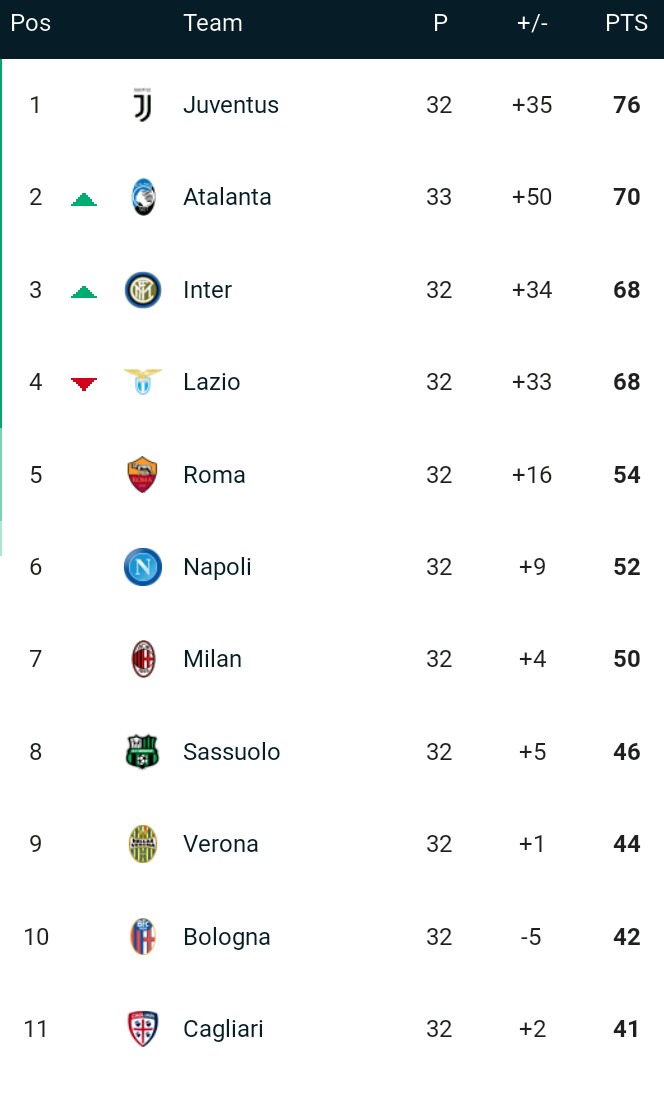Image resolution: width=664 pixels, height=1100 pixels.
Task: Click Lazio's red down arrow
Action: point(84,383)
